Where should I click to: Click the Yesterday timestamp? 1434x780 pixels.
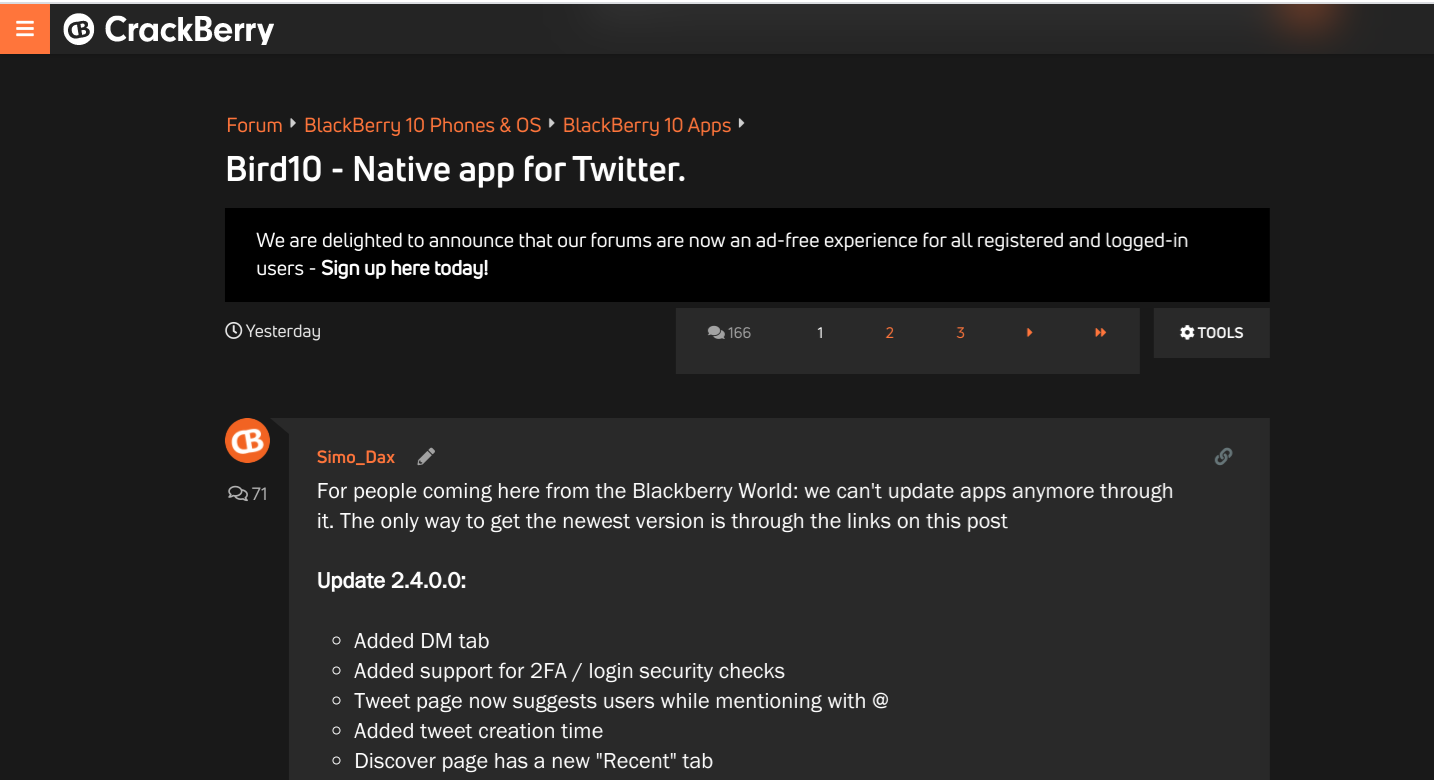click(x=273, y=331)
